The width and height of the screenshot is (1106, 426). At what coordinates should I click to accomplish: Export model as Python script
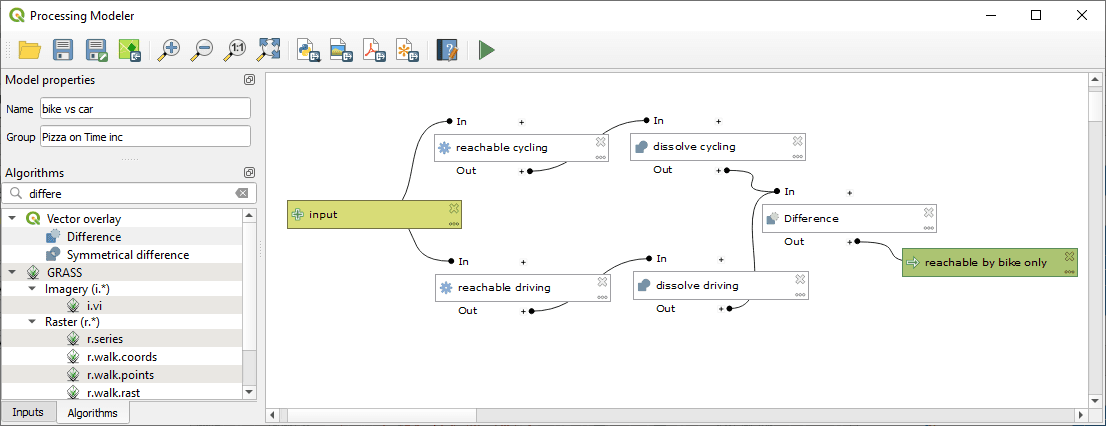tap(308, 49)
